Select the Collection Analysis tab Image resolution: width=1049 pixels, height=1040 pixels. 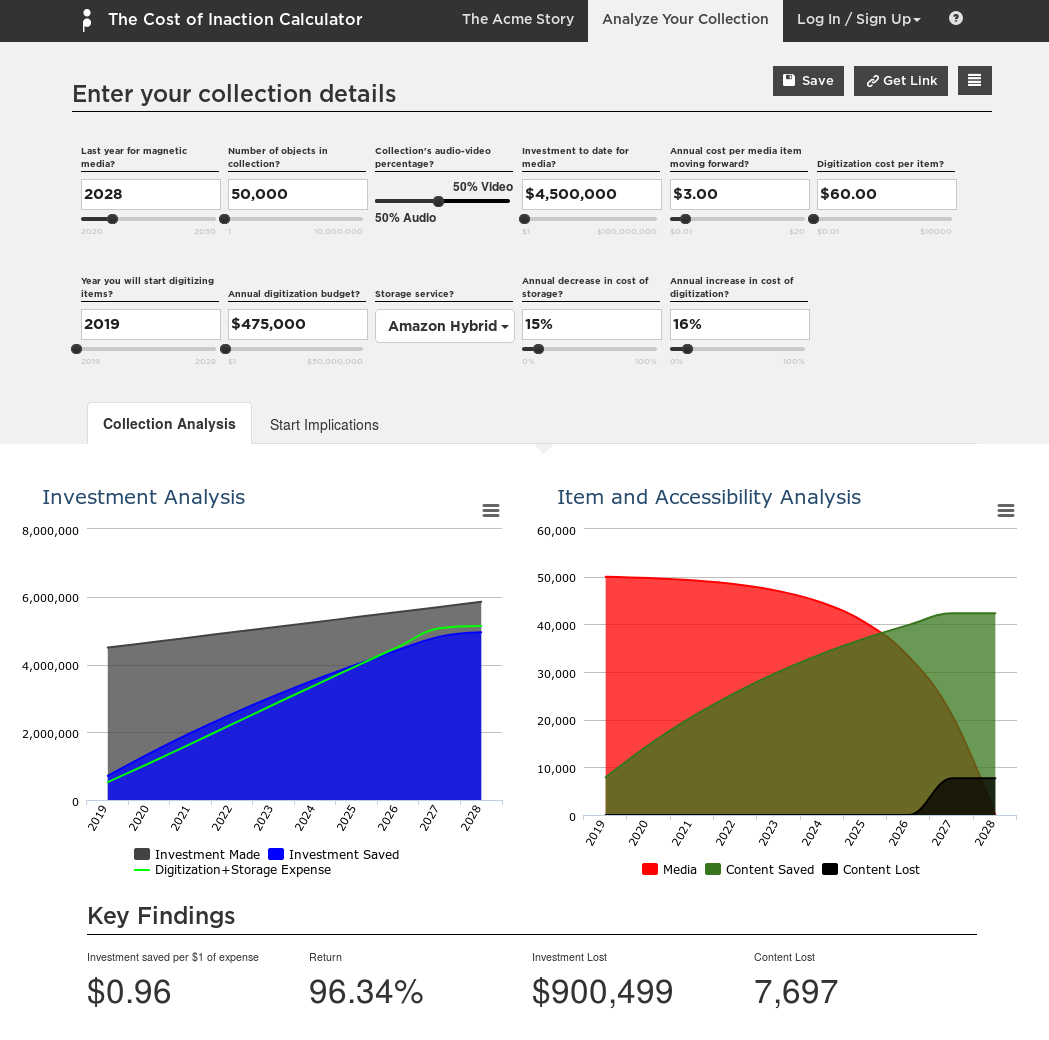(169, 424)
